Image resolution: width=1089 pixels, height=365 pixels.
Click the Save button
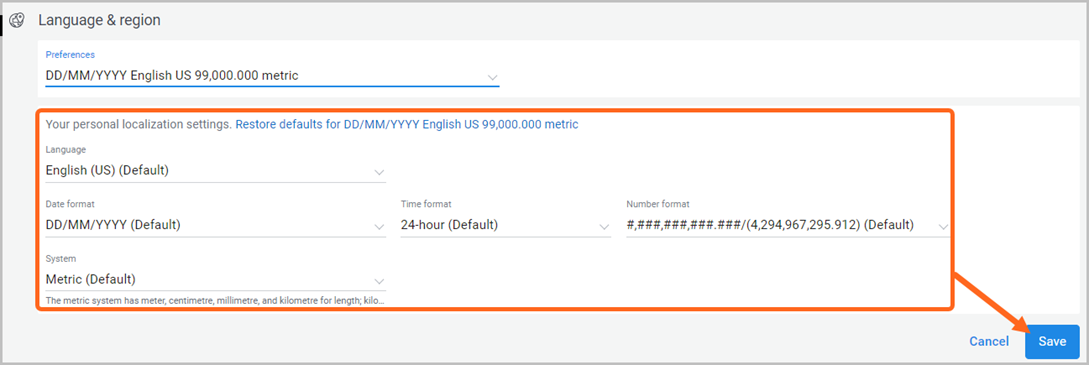pos(1052,341)
